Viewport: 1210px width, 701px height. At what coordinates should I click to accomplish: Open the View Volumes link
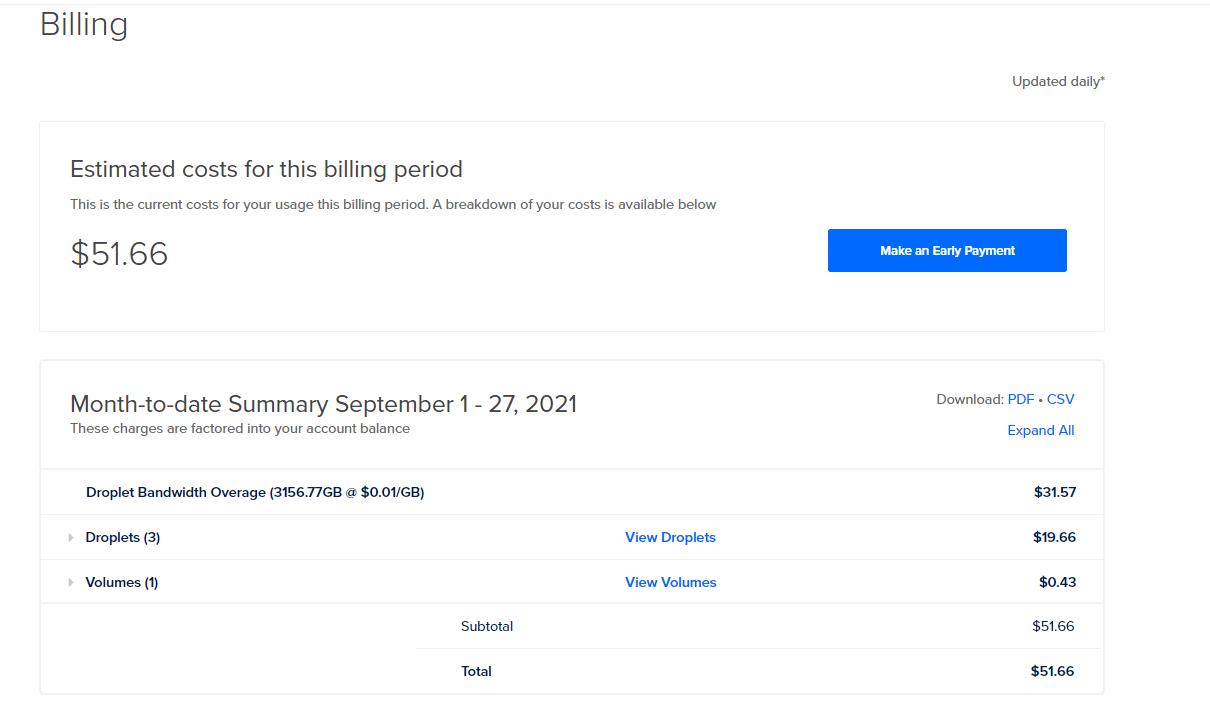point(671,582)
